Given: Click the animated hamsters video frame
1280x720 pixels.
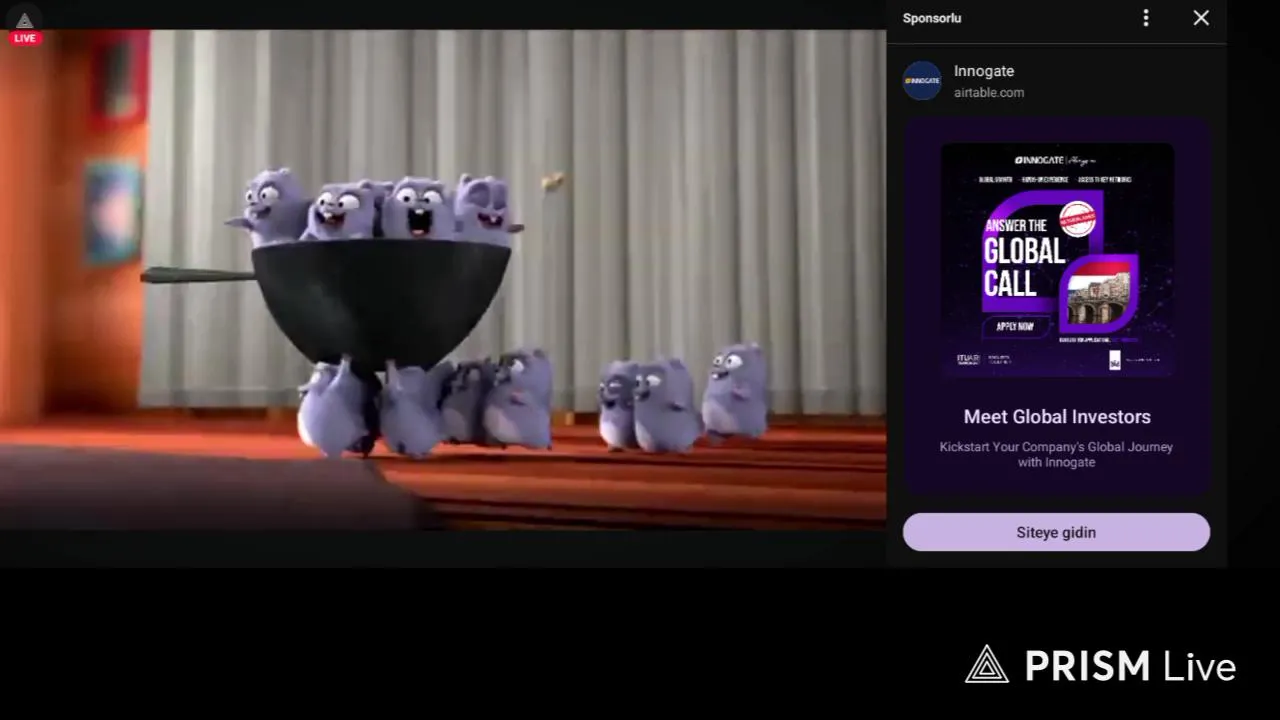Looking at the screenshot, I should [x=443, y=280].
